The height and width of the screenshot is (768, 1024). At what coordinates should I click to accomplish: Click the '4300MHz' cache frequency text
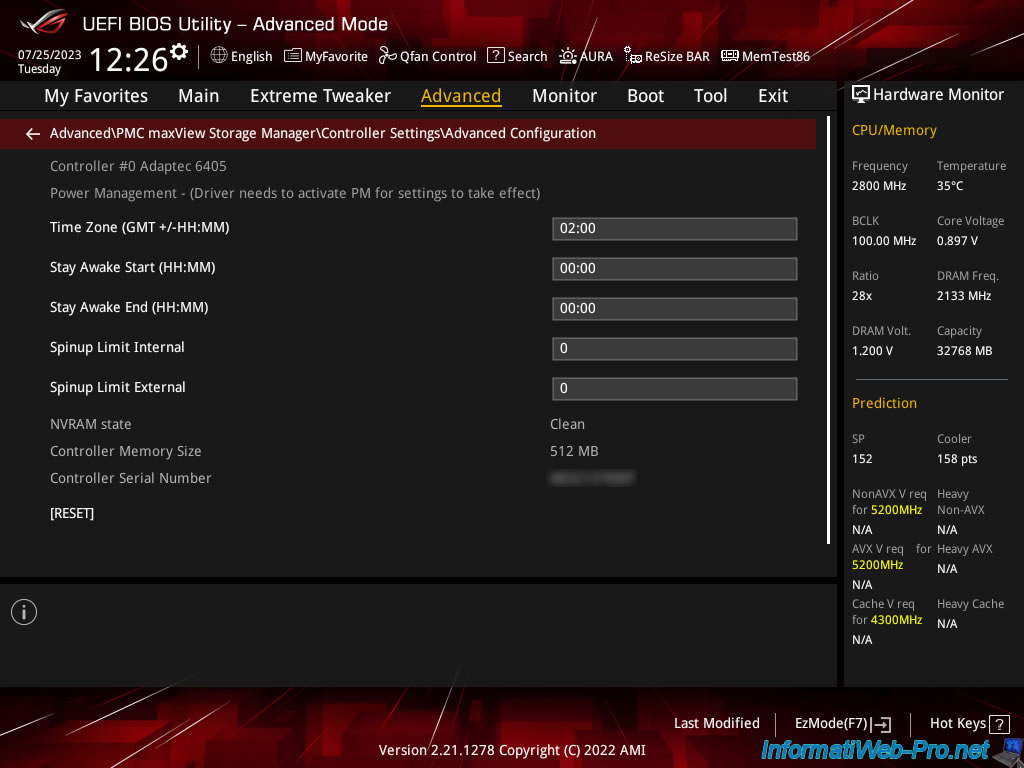(899, 620)
